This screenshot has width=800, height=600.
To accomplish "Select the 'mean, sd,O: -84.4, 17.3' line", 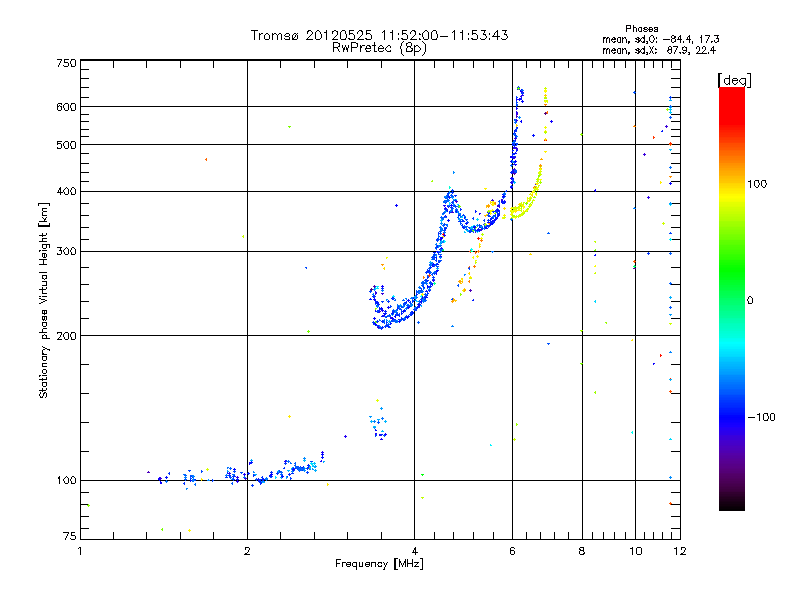I will [661, 39].
